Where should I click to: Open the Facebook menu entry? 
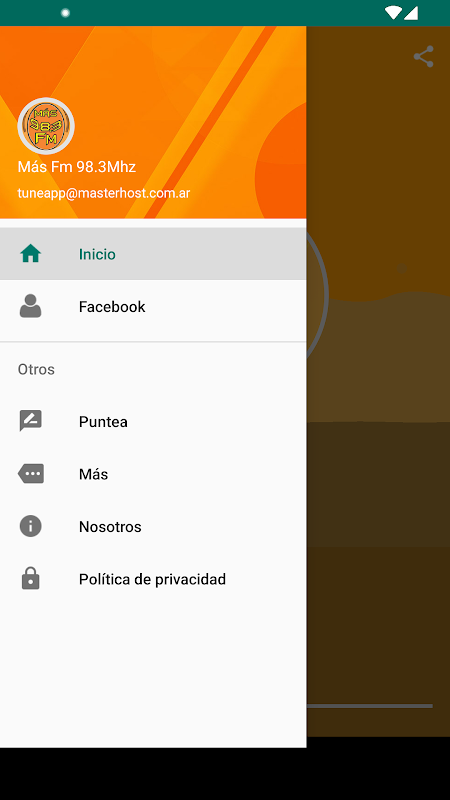point(153,307)
